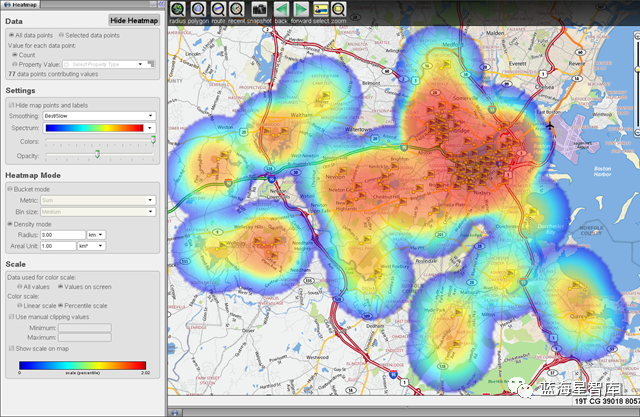
Task: Click the Heatmap tab globe icon
Action: click(7, 5)
